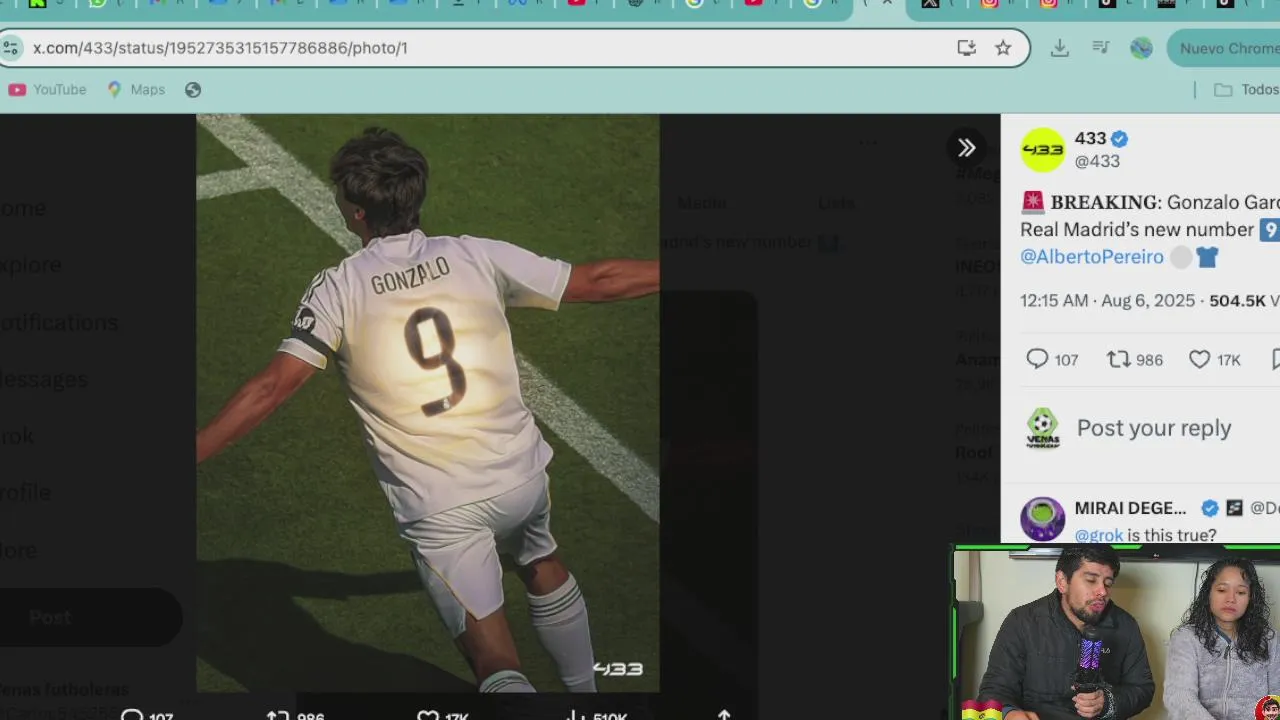Image resolution: width=1280 pixels, height=720 pixels.
Task: Click the bottom-bar like icon under photo
Action: 428,715
